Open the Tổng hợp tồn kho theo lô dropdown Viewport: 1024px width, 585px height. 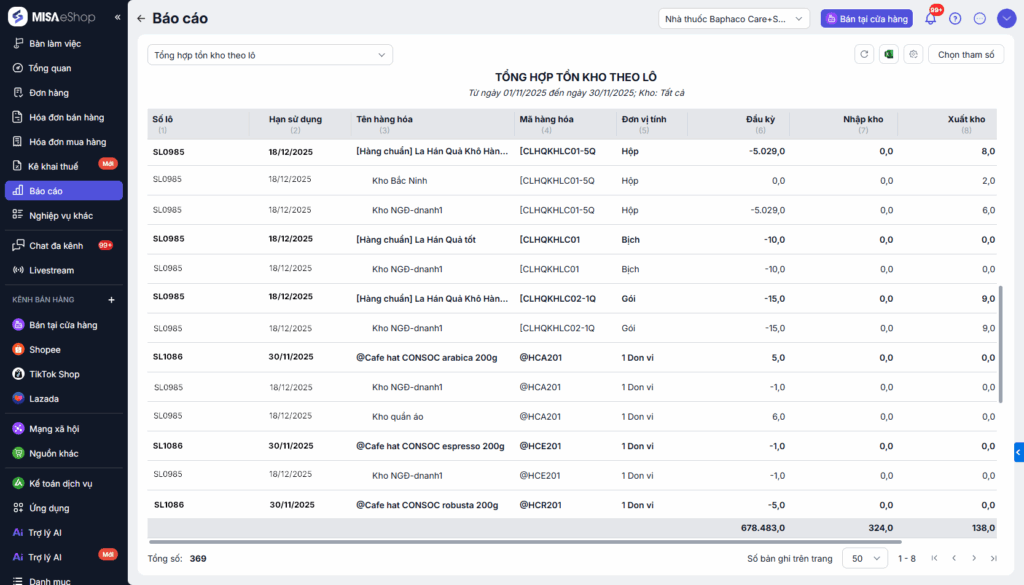tap(270, 55)
